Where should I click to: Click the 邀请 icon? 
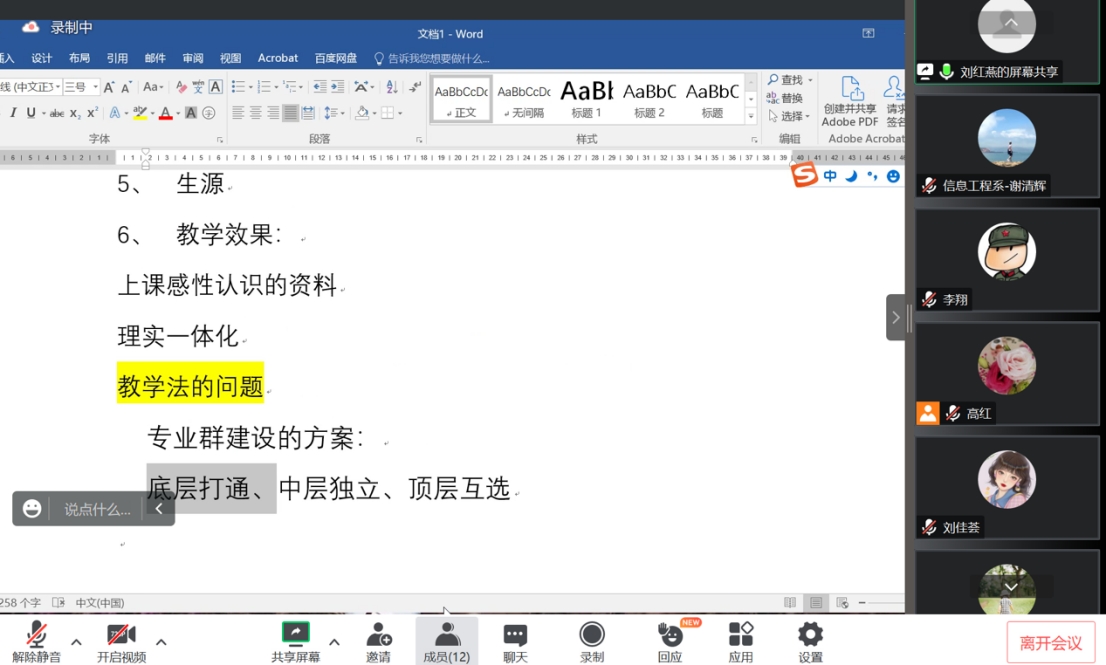click(x=379, y=642)
